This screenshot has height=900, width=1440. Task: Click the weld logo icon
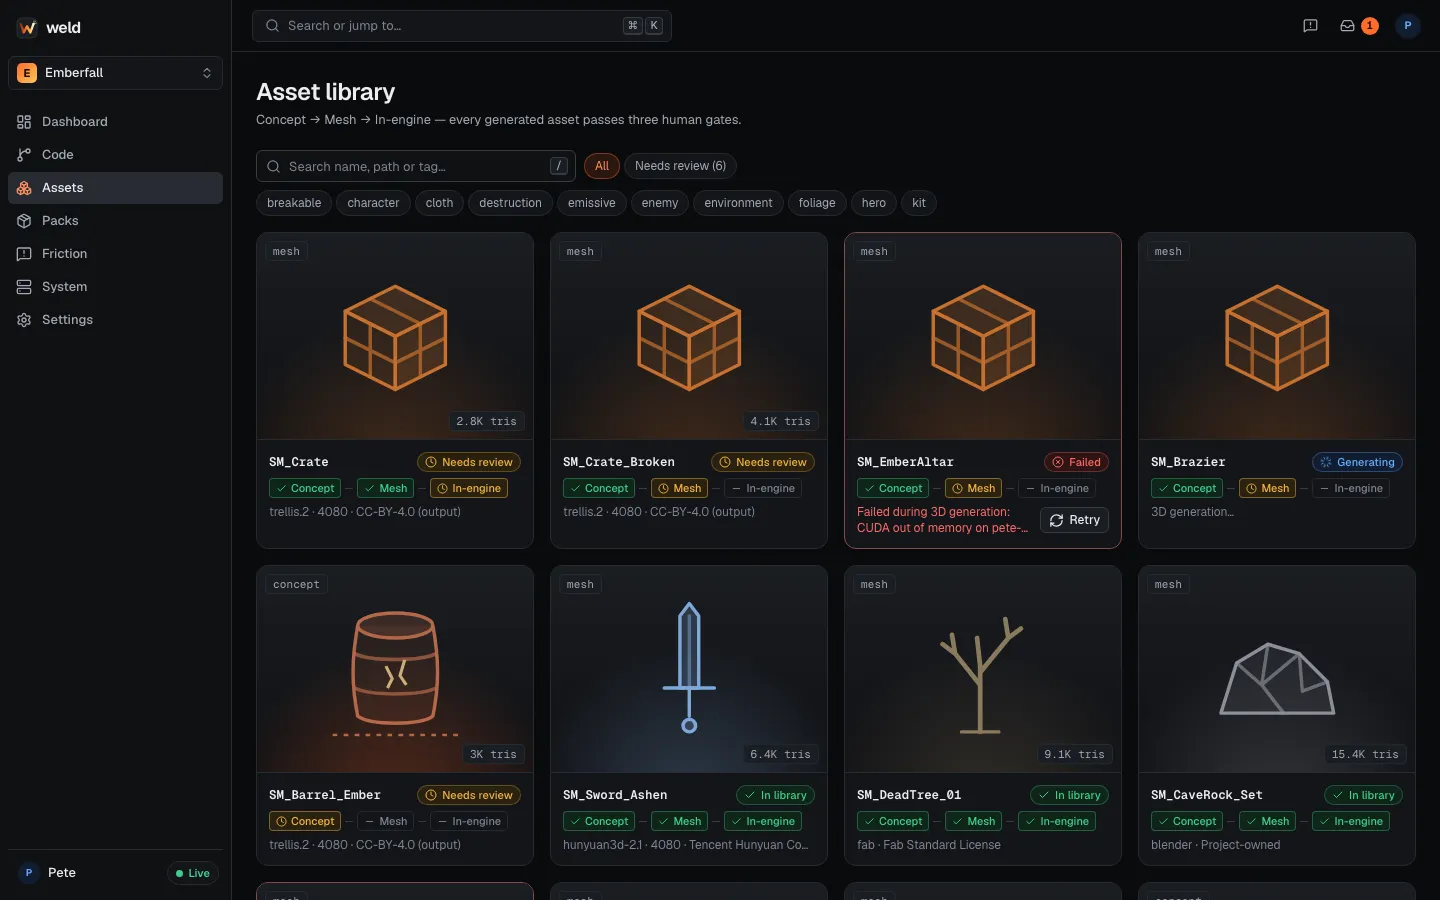click(27, 28)
